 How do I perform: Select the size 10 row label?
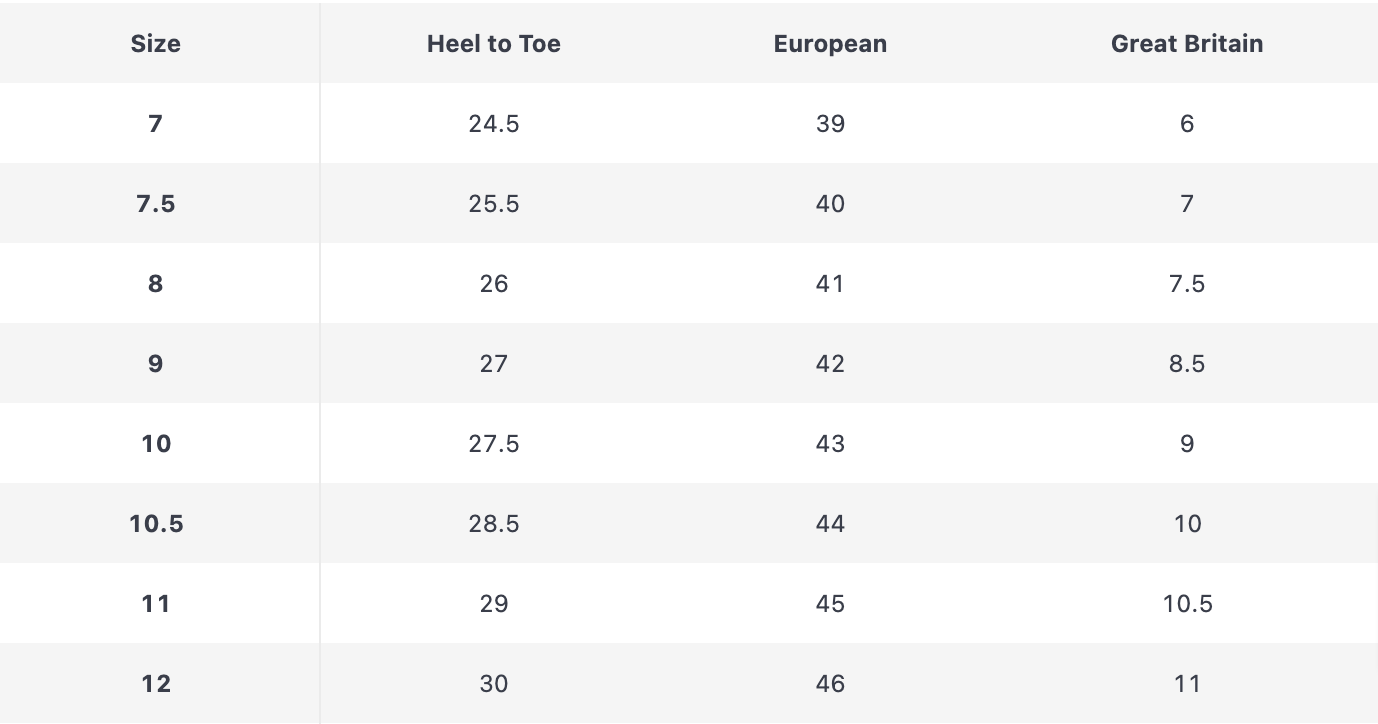155,444
